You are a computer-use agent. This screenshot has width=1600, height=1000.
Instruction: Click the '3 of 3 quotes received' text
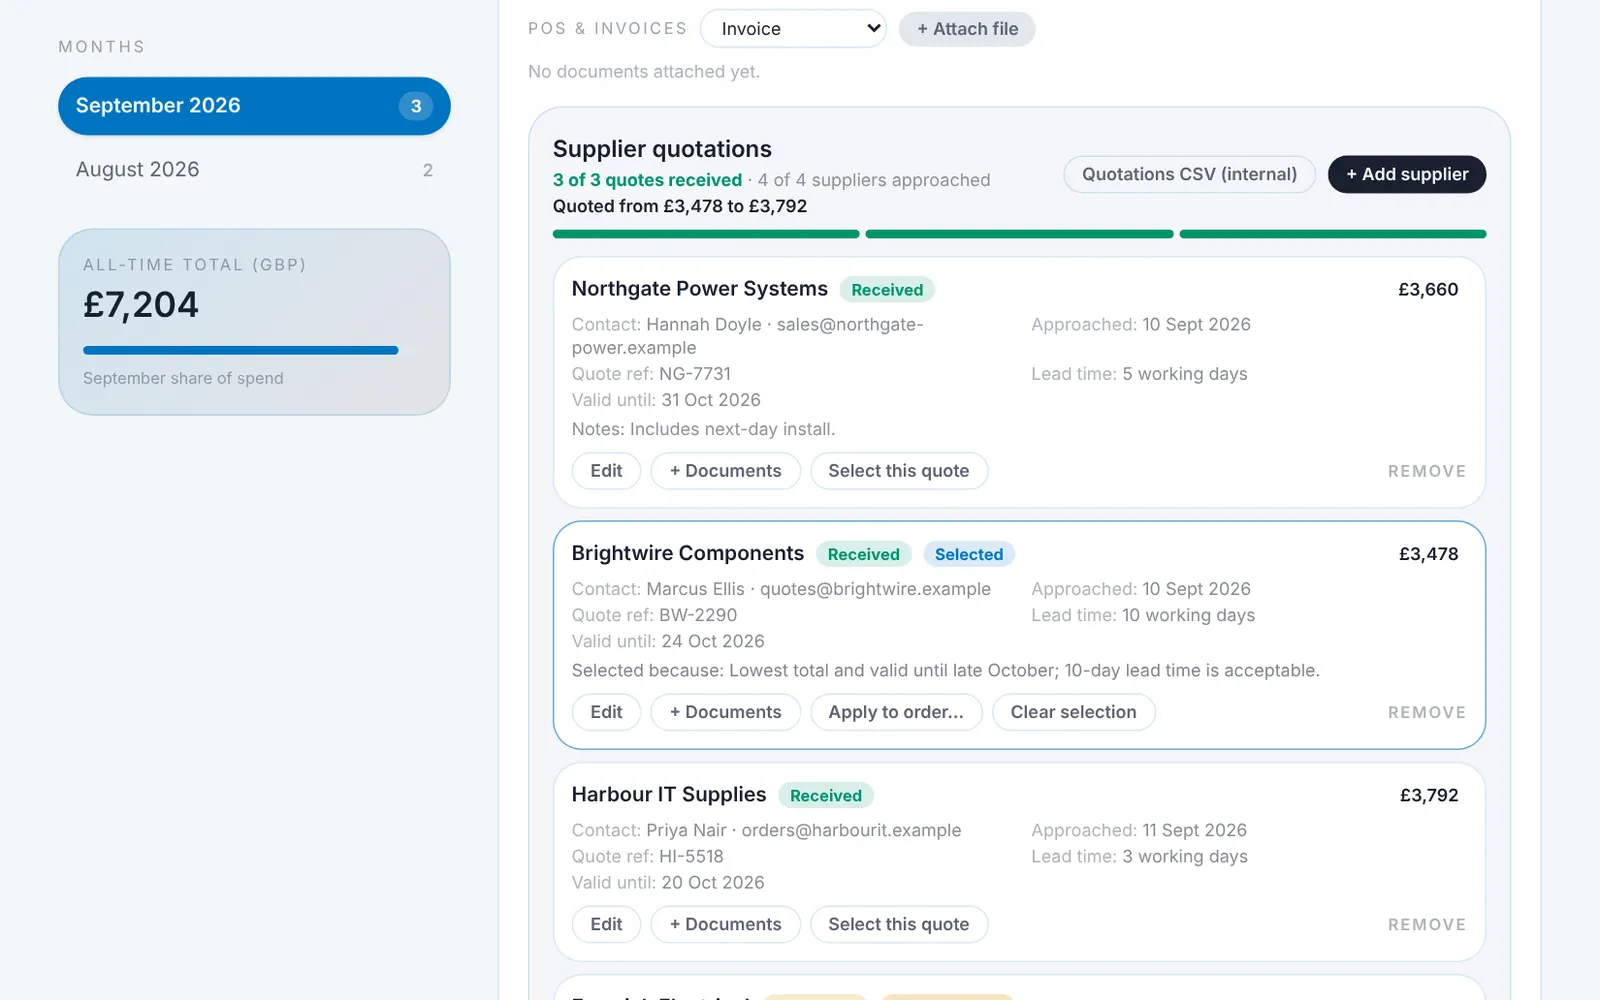[647, 180]
